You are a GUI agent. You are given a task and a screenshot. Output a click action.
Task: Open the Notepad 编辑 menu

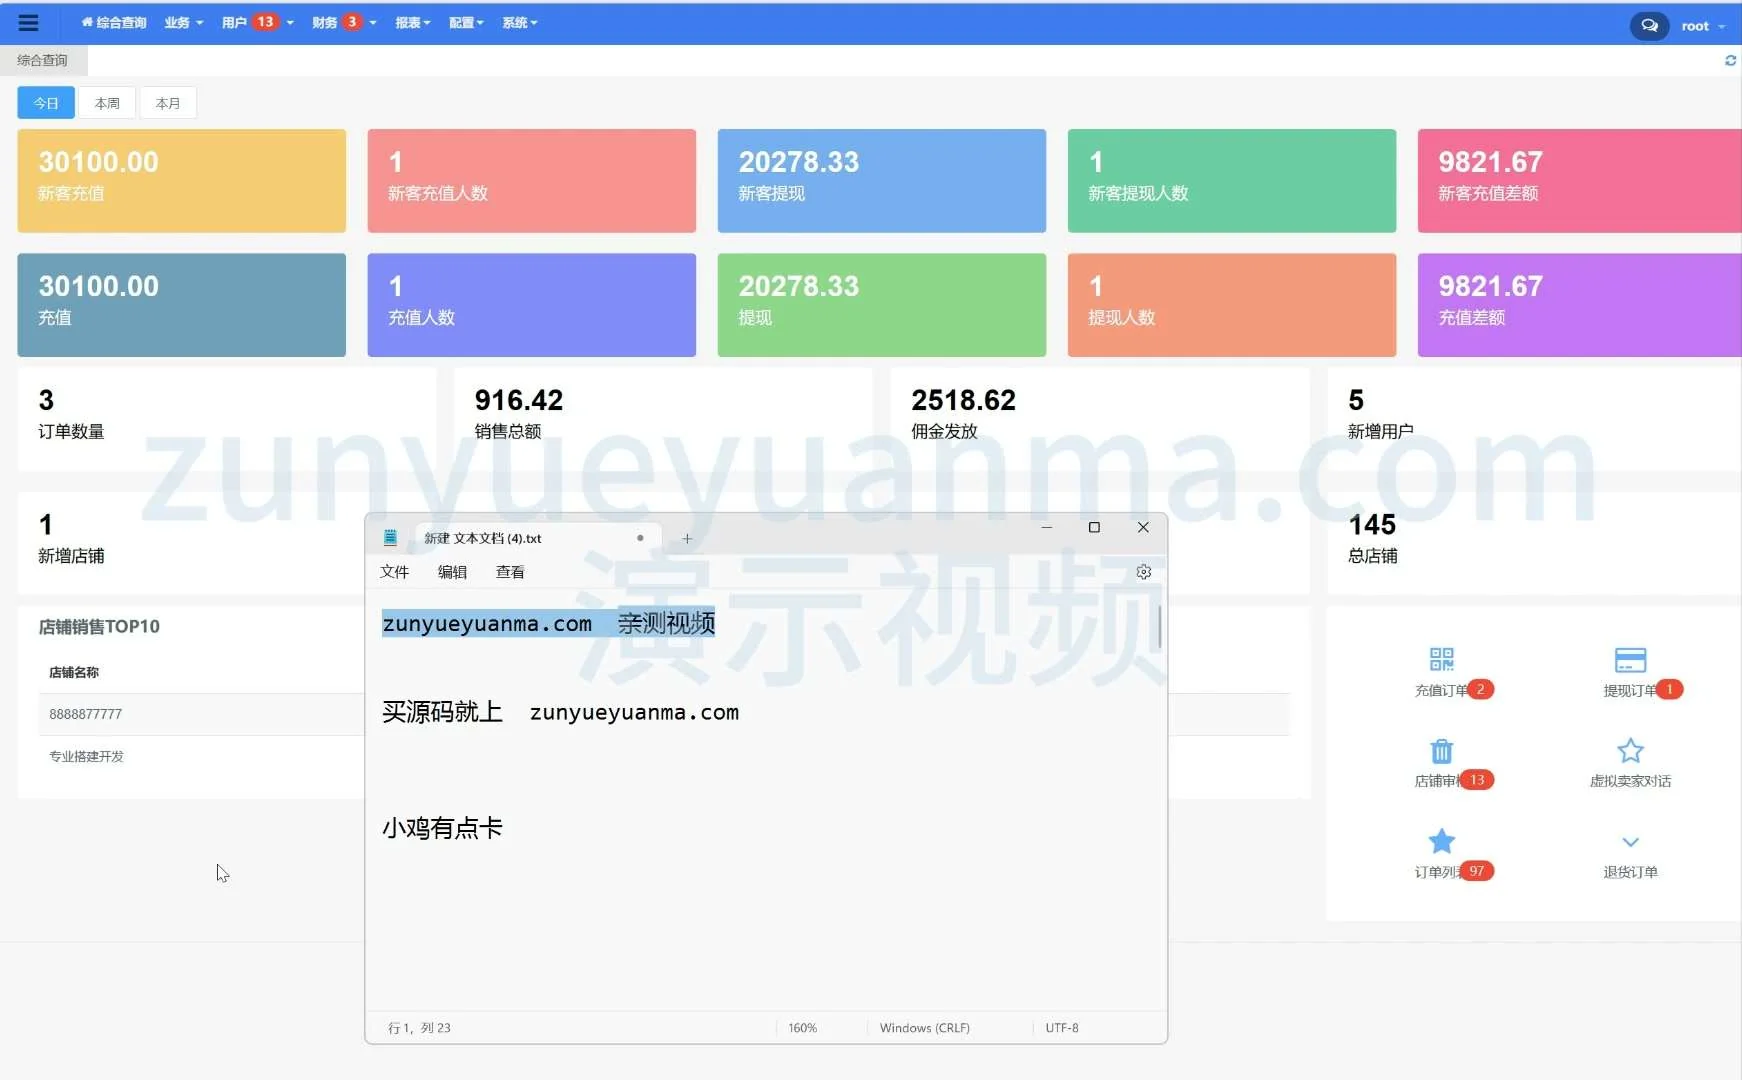pos(452,572)
